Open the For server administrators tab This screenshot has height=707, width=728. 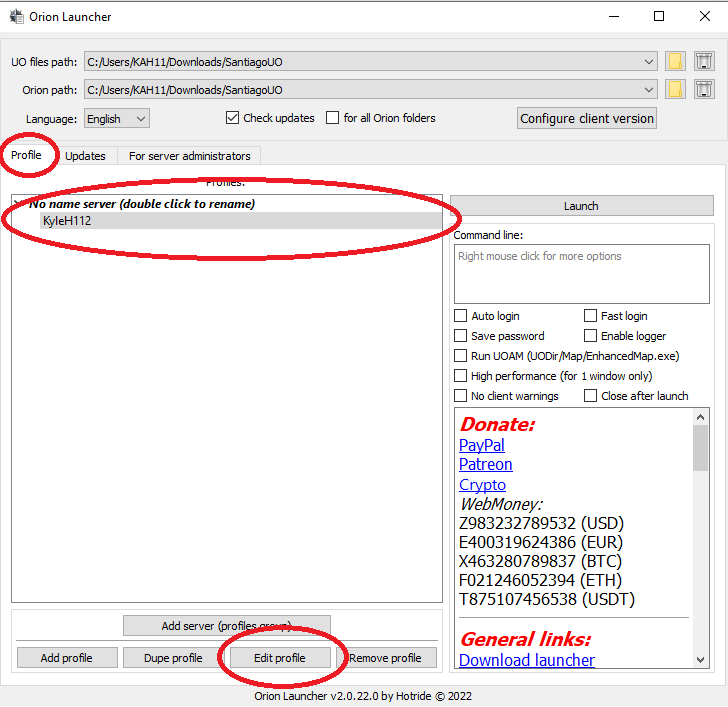pos(190,156)
